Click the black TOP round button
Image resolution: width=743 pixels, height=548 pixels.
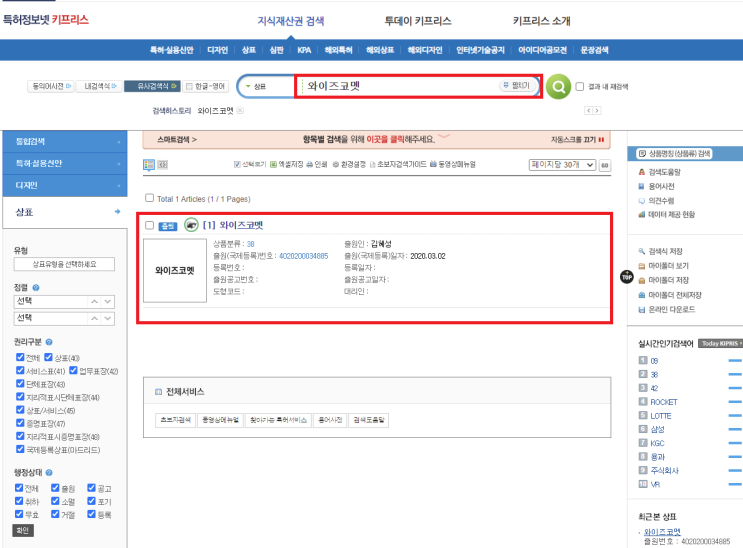[627, 276]
